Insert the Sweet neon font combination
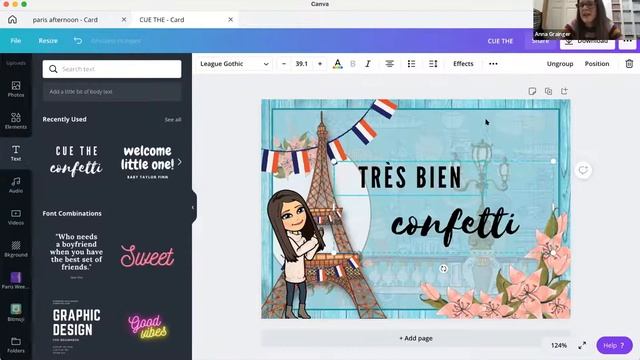 click(147, 256)
